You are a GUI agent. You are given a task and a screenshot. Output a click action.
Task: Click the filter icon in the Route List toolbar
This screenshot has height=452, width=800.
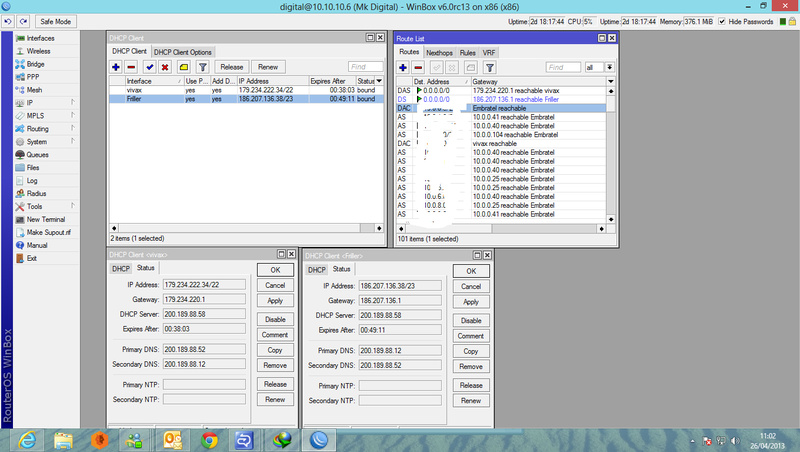tap(490, 67)
